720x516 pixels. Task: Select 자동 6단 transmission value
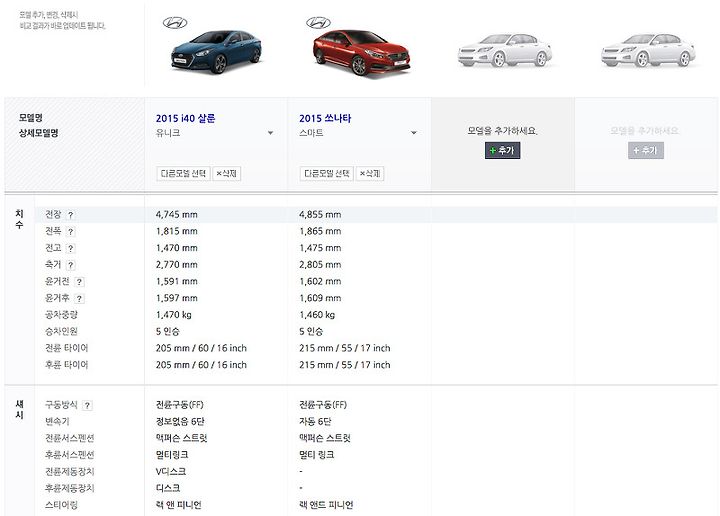[x=315, y=421]
